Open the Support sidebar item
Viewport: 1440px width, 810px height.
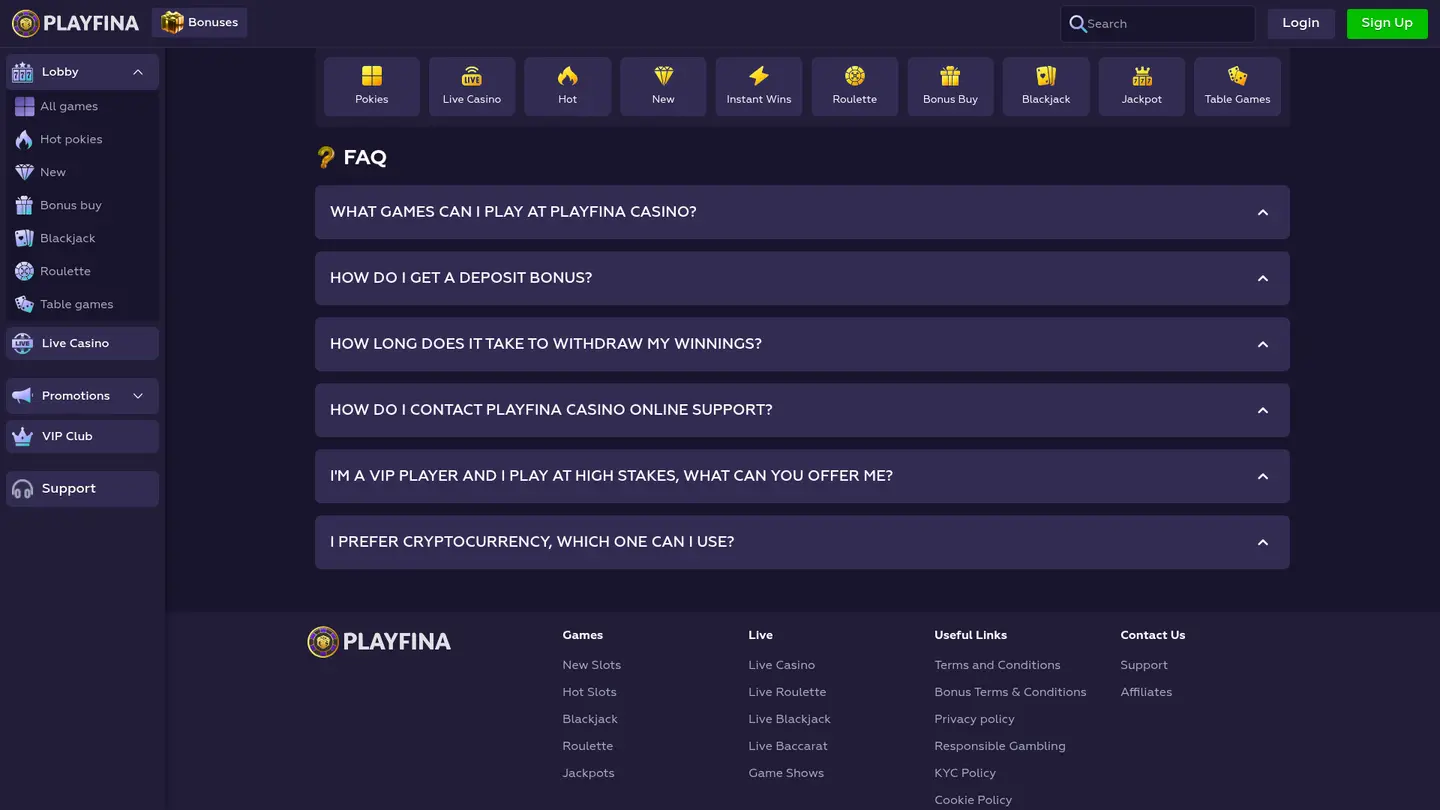click(x=82, y=489)
